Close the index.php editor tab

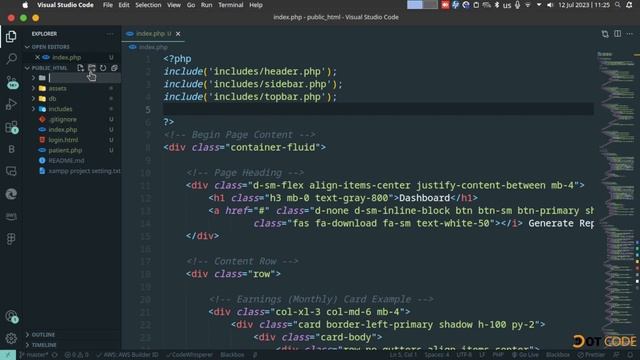[178, 34]
